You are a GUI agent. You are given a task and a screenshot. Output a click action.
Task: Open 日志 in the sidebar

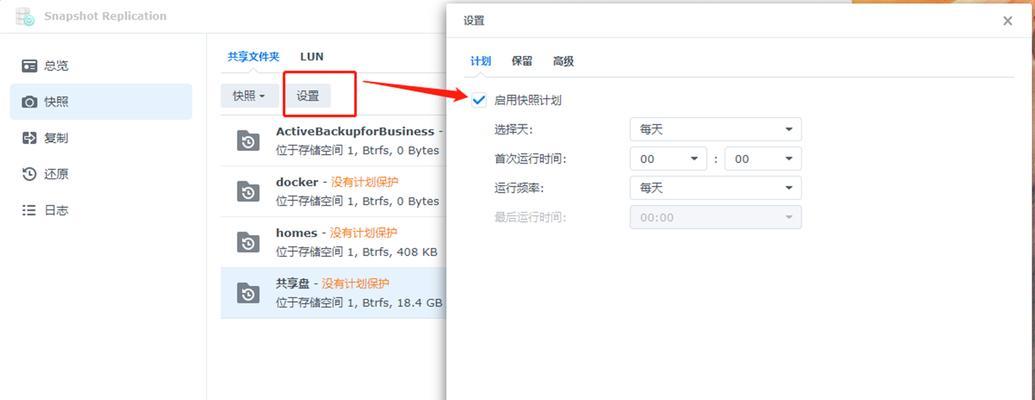[x=101, y=211]
